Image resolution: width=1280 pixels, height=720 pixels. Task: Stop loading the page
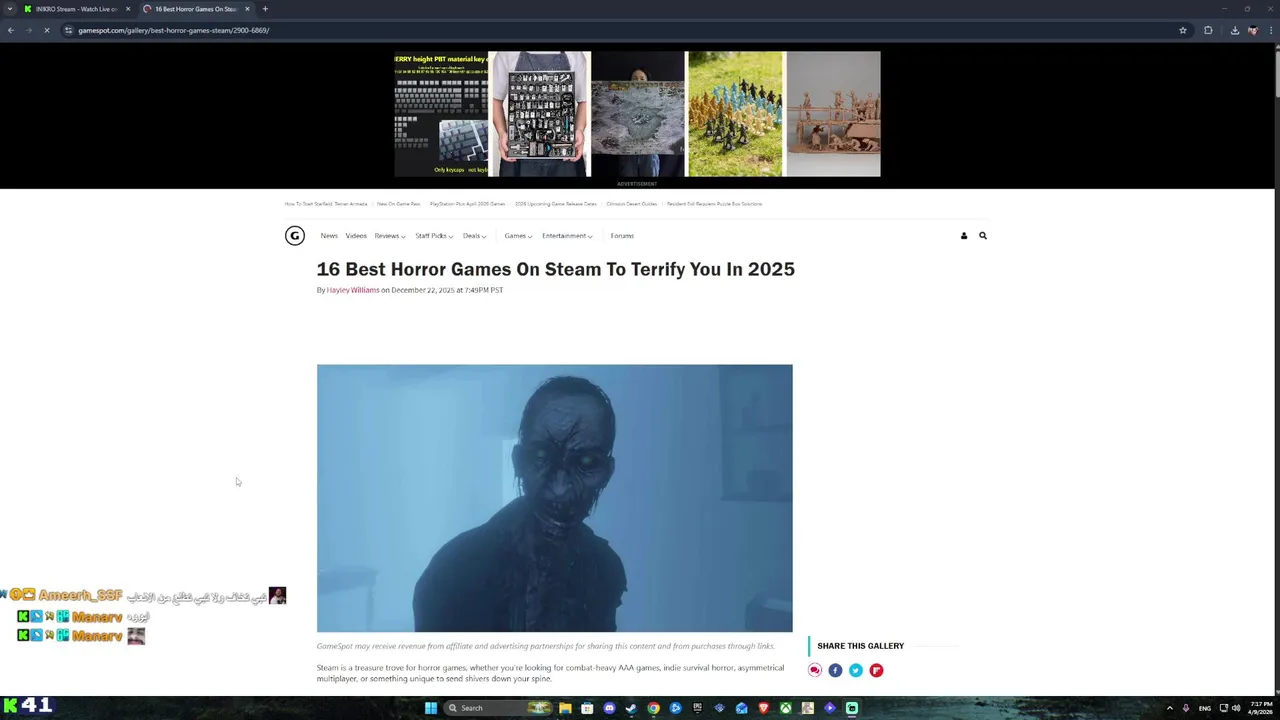46,30
